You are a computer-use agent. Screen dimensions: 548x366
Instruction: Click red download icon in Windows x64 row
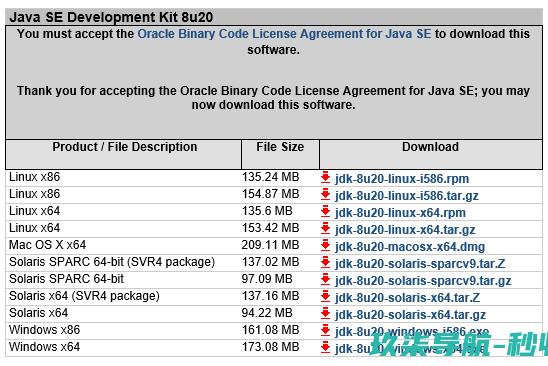[325, 347]
